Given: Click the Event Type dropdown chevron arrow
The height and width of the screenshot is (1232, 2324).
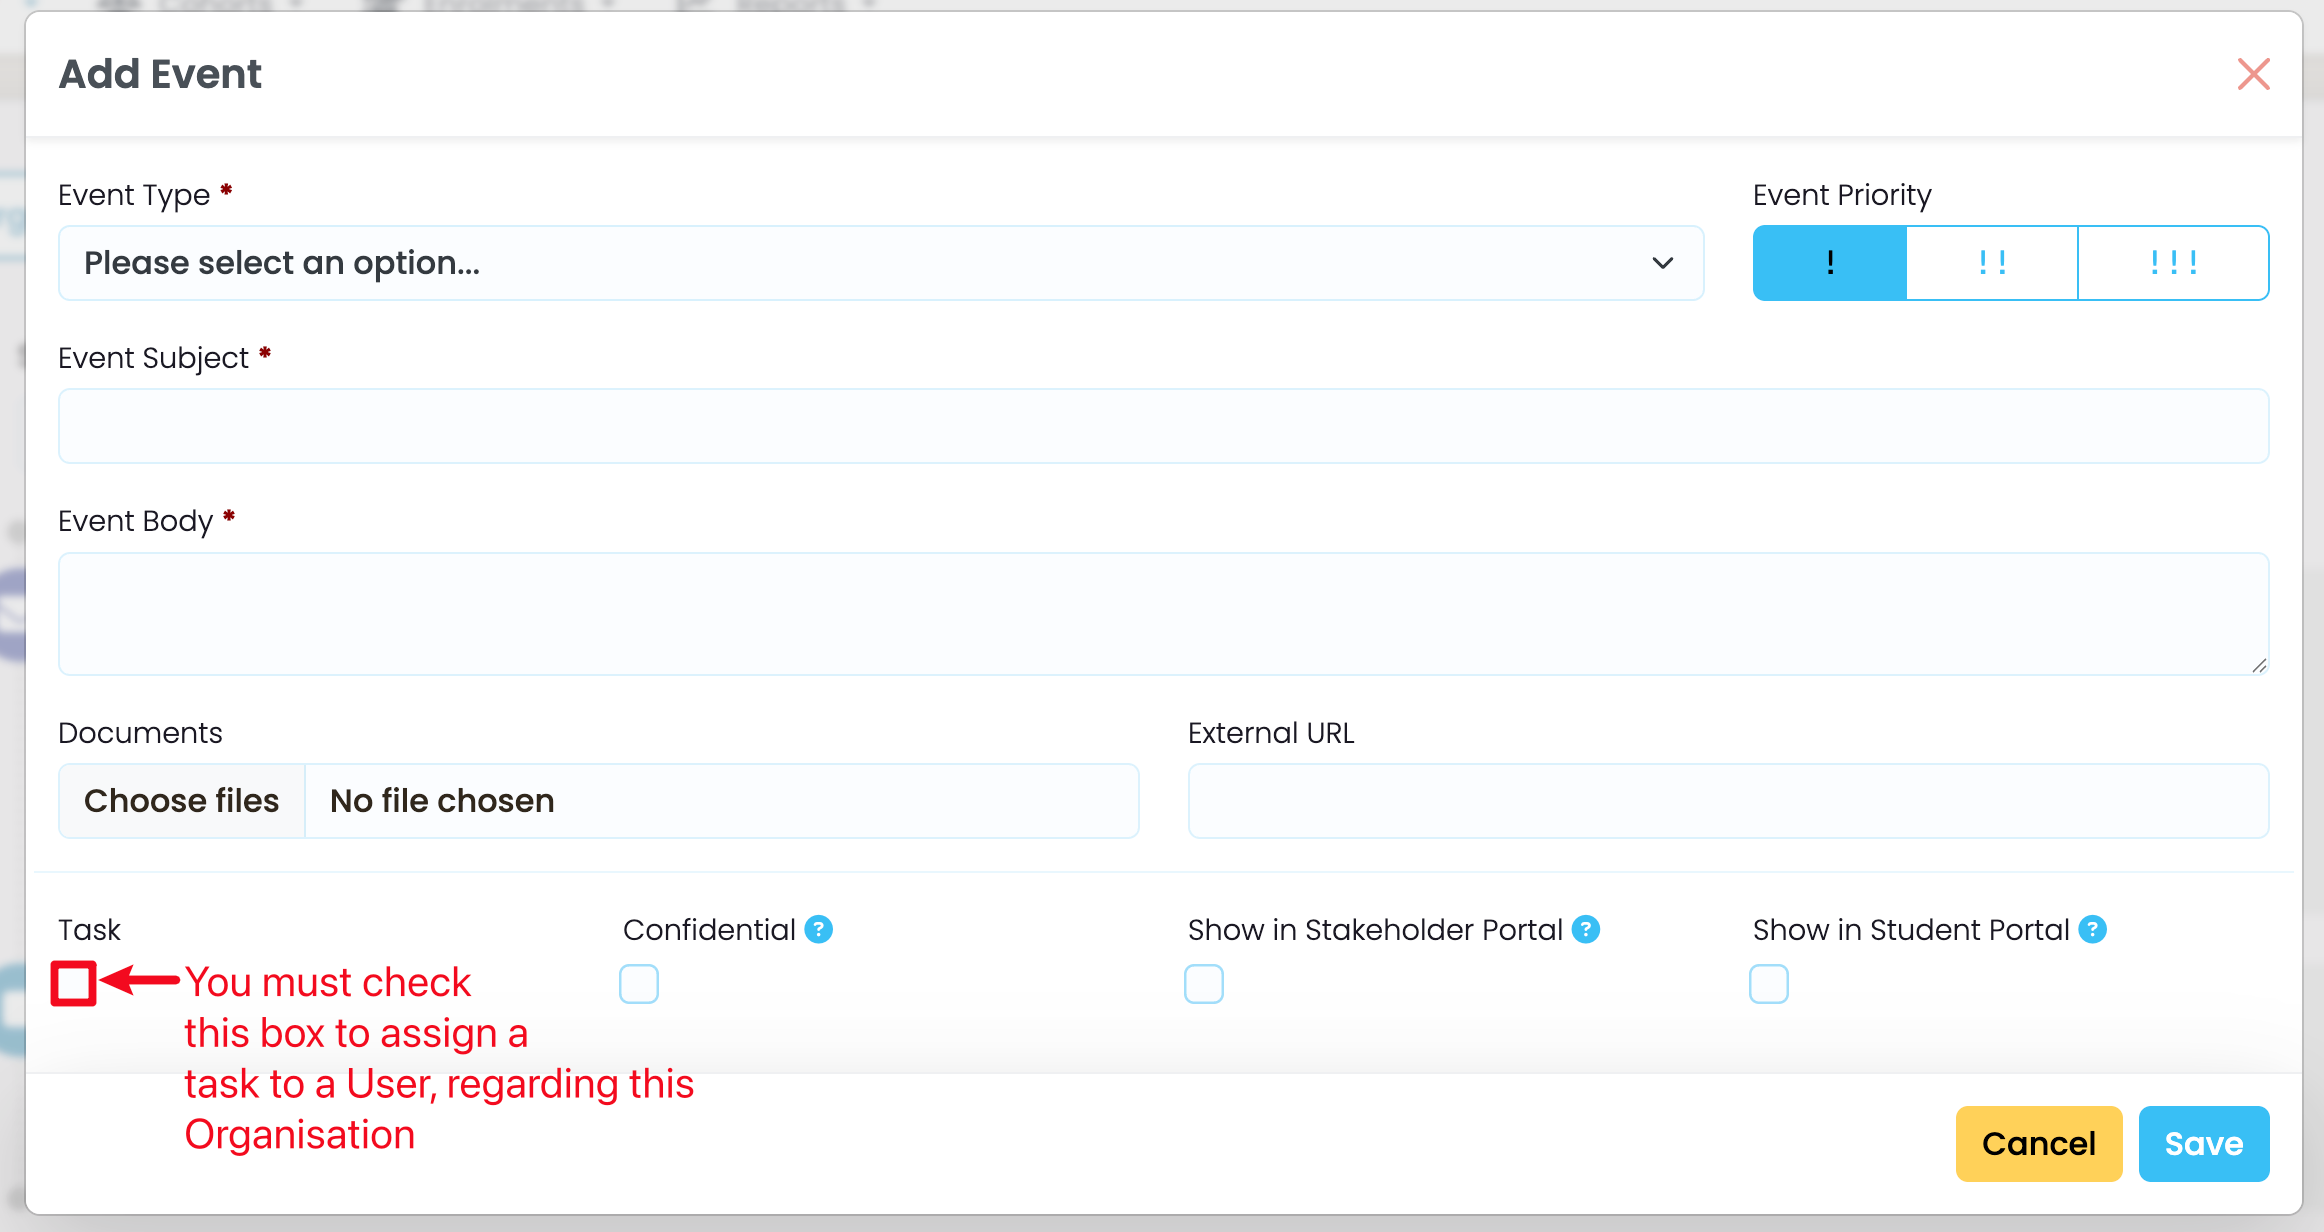Looking at the screenshot, I should [x=1662, y=263].
